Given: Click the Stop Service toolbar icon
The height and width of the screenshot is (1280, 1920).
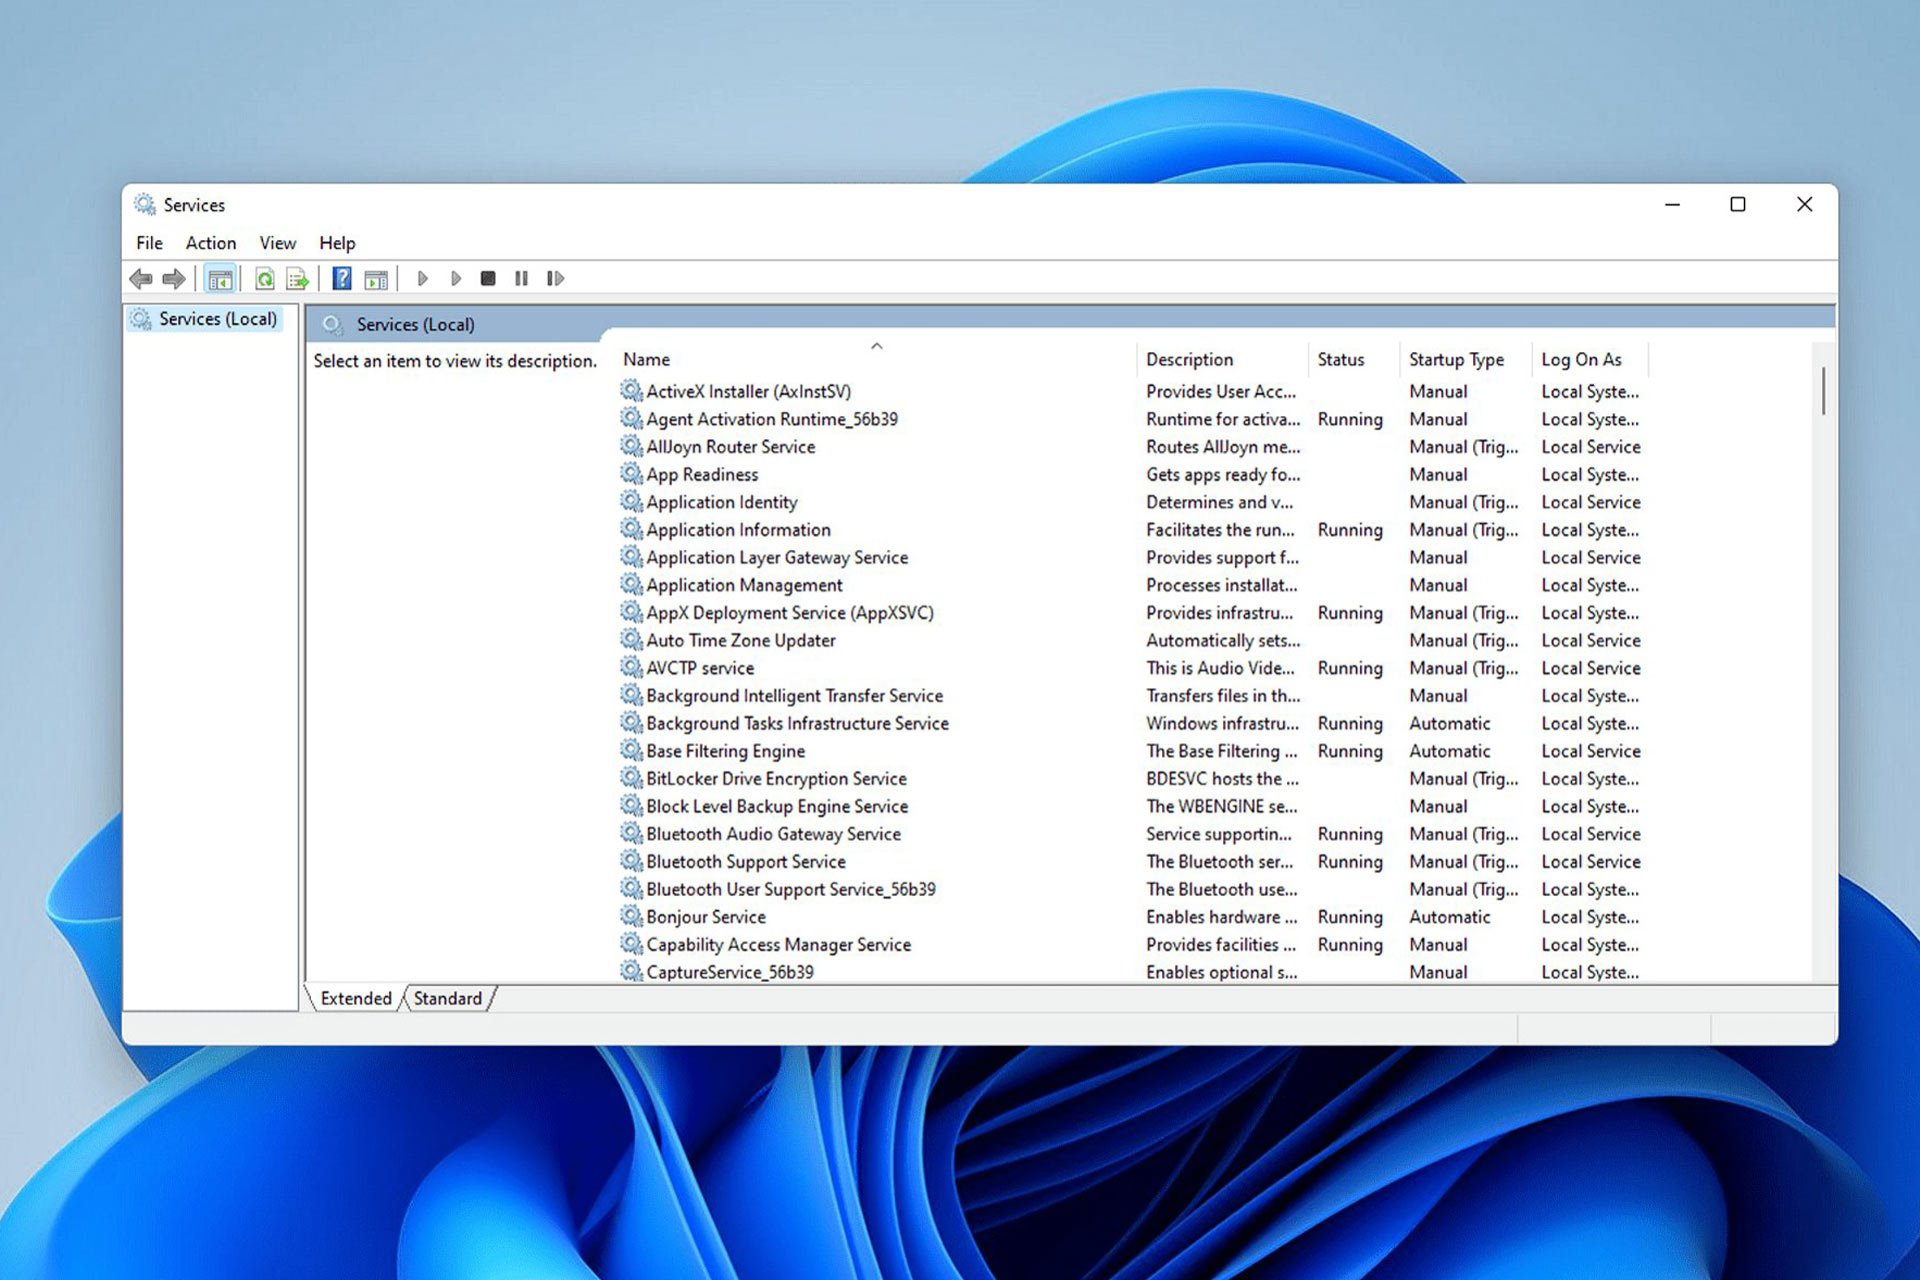Looking at the screenshot, I should [487, 277].
